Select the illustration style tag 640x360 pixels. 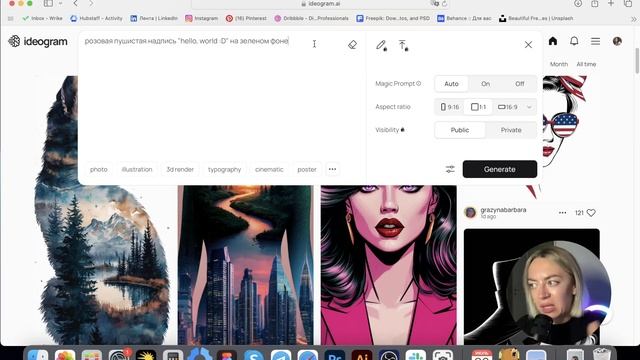click(x=137, y=169)
